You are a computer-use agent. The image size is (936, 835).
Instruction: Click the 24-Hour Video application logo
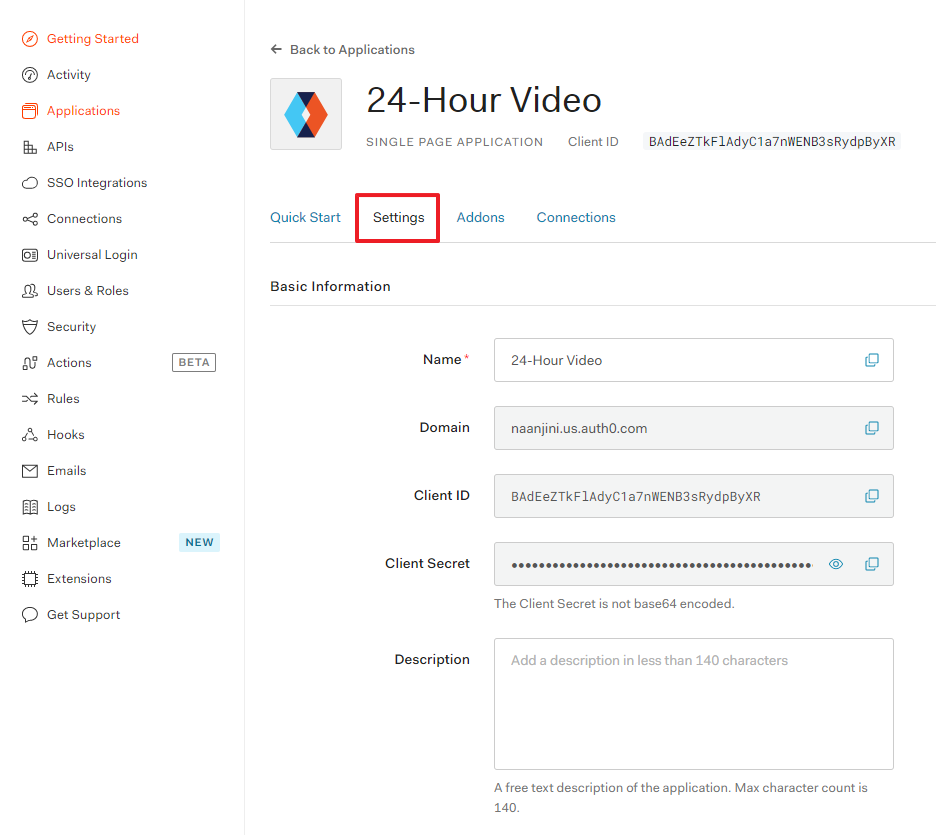[306, 114]
